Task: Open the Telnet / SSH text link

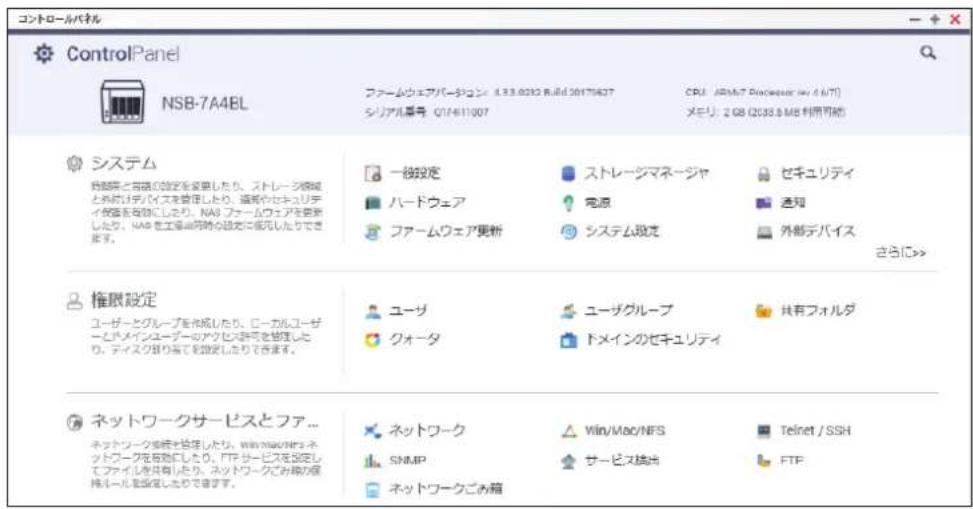Action: pyautogui.click(x=815, y=431)
